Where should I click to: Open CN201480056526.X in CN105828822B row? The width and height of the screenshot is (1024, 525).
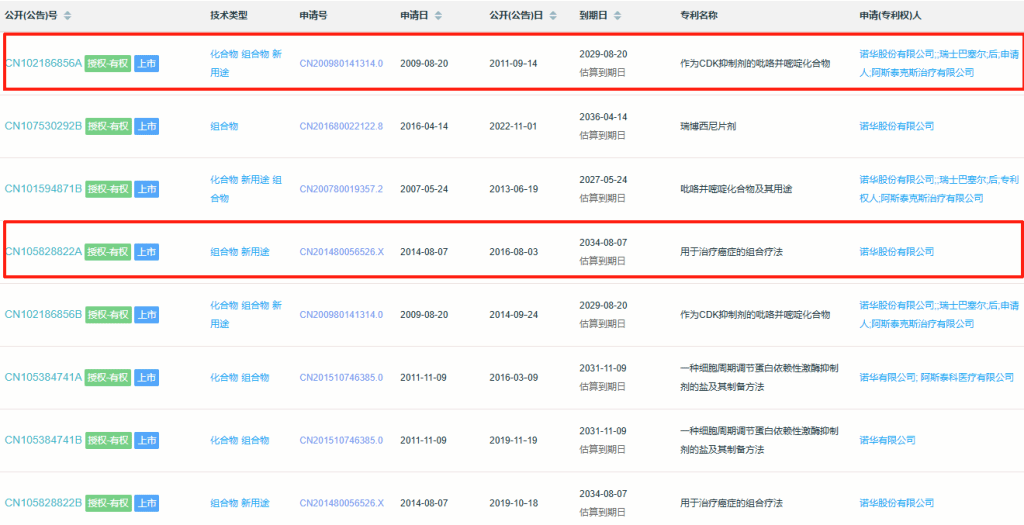342,503
